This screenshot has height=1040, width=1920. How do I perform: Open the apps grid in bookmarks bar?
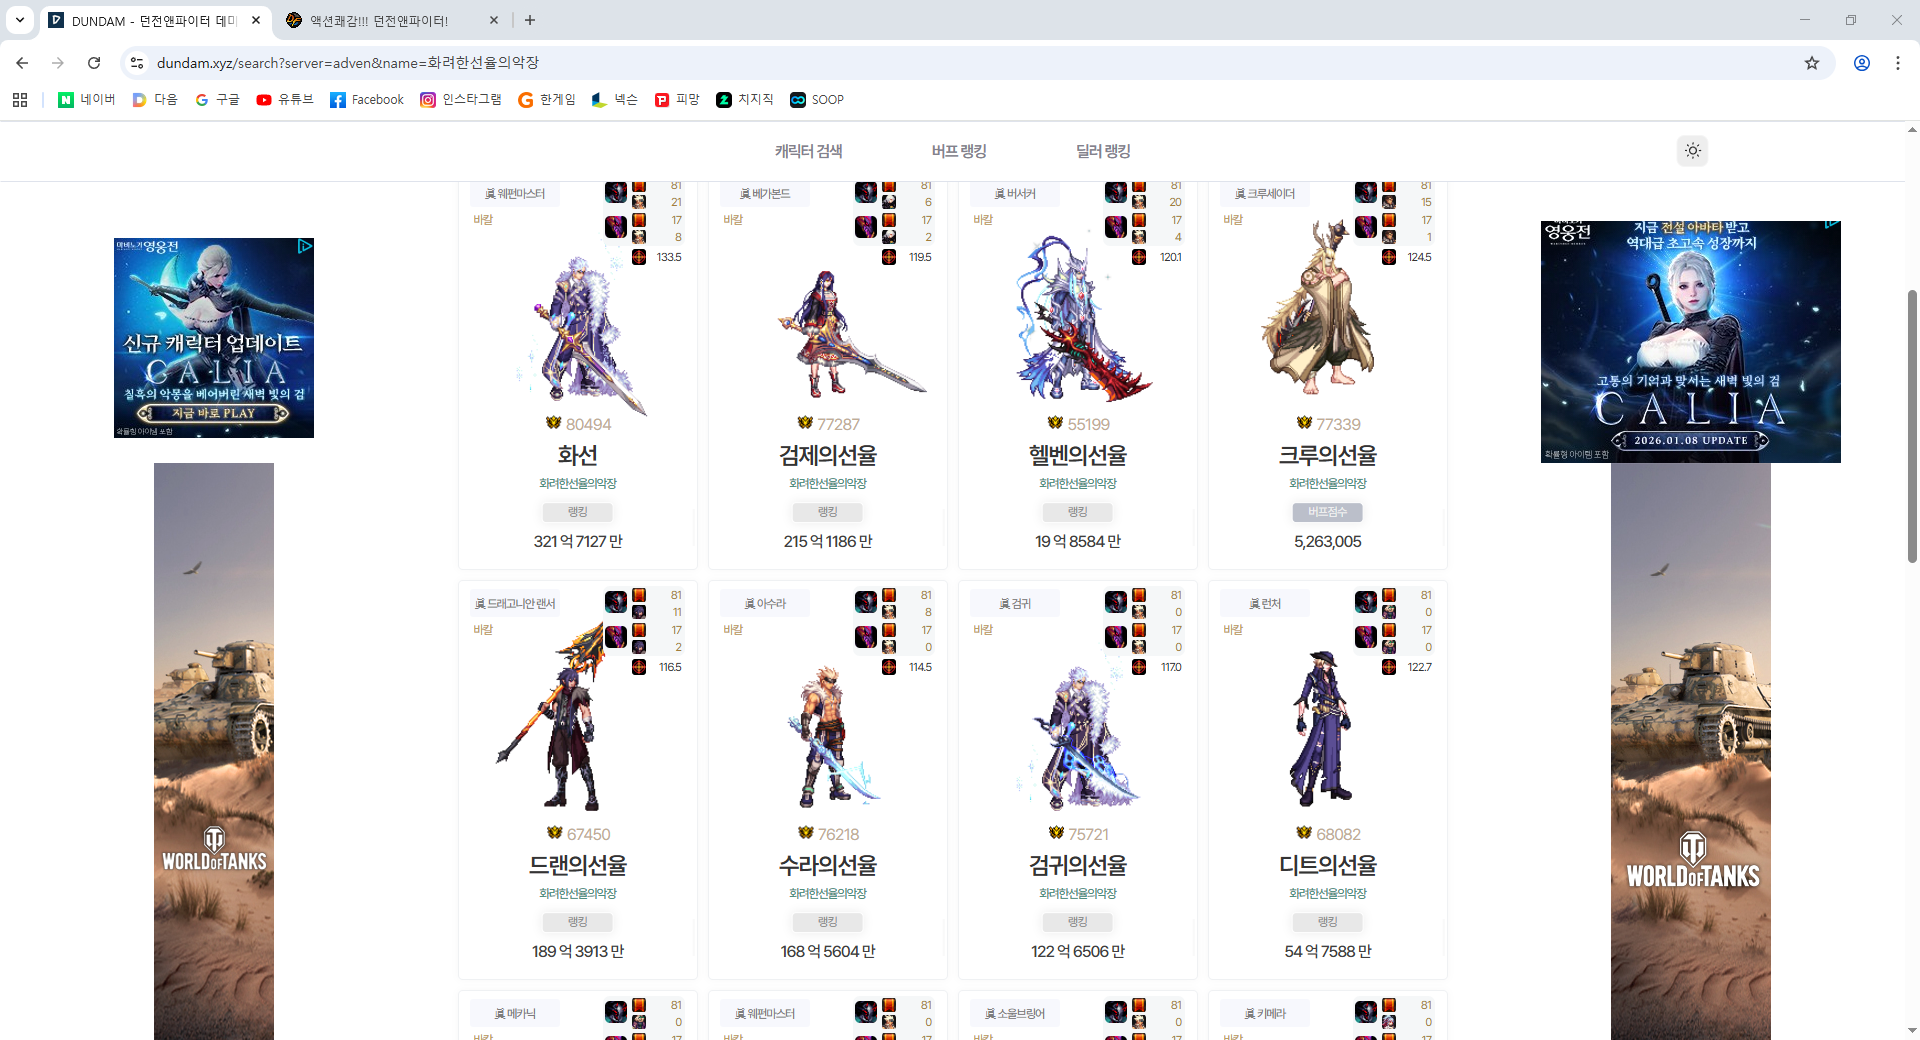20,100
